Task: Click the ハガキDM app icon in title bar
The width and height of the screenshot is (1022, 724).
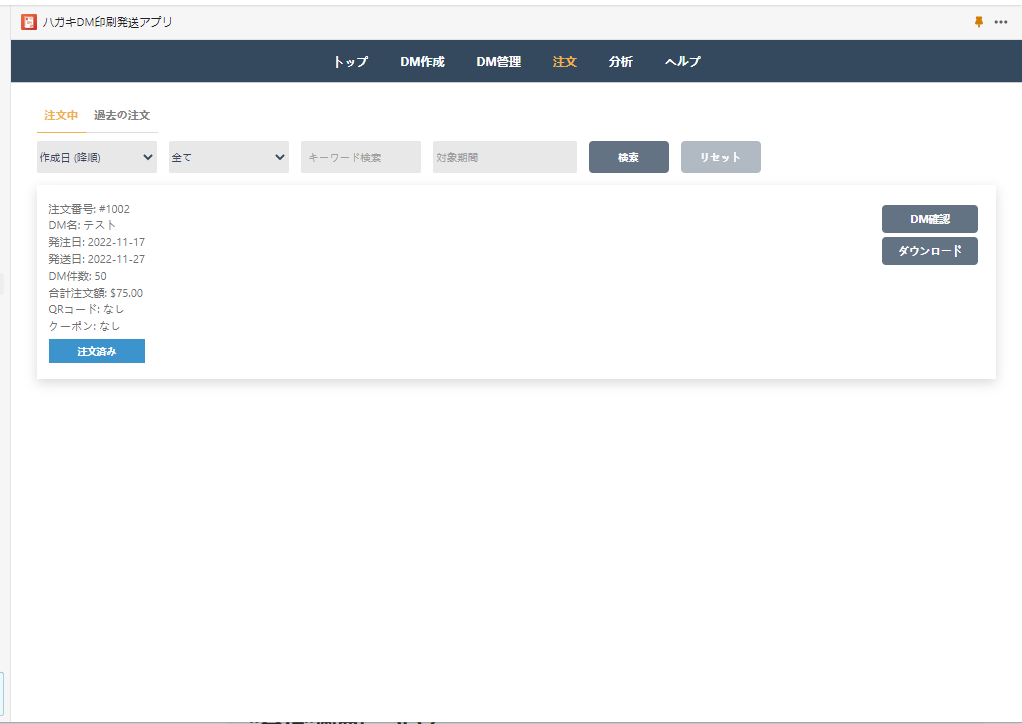Action: coord(29,22)
